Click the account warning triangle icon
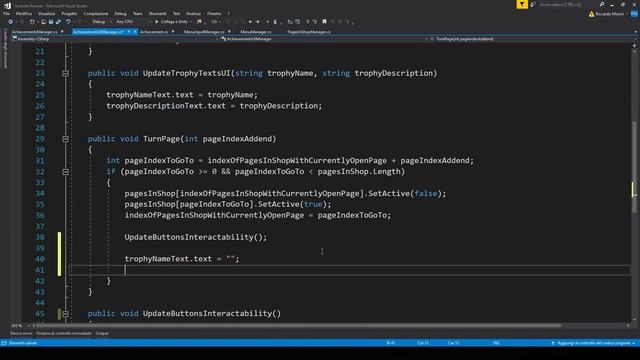The image size is (640, 360). coord(591,14)
